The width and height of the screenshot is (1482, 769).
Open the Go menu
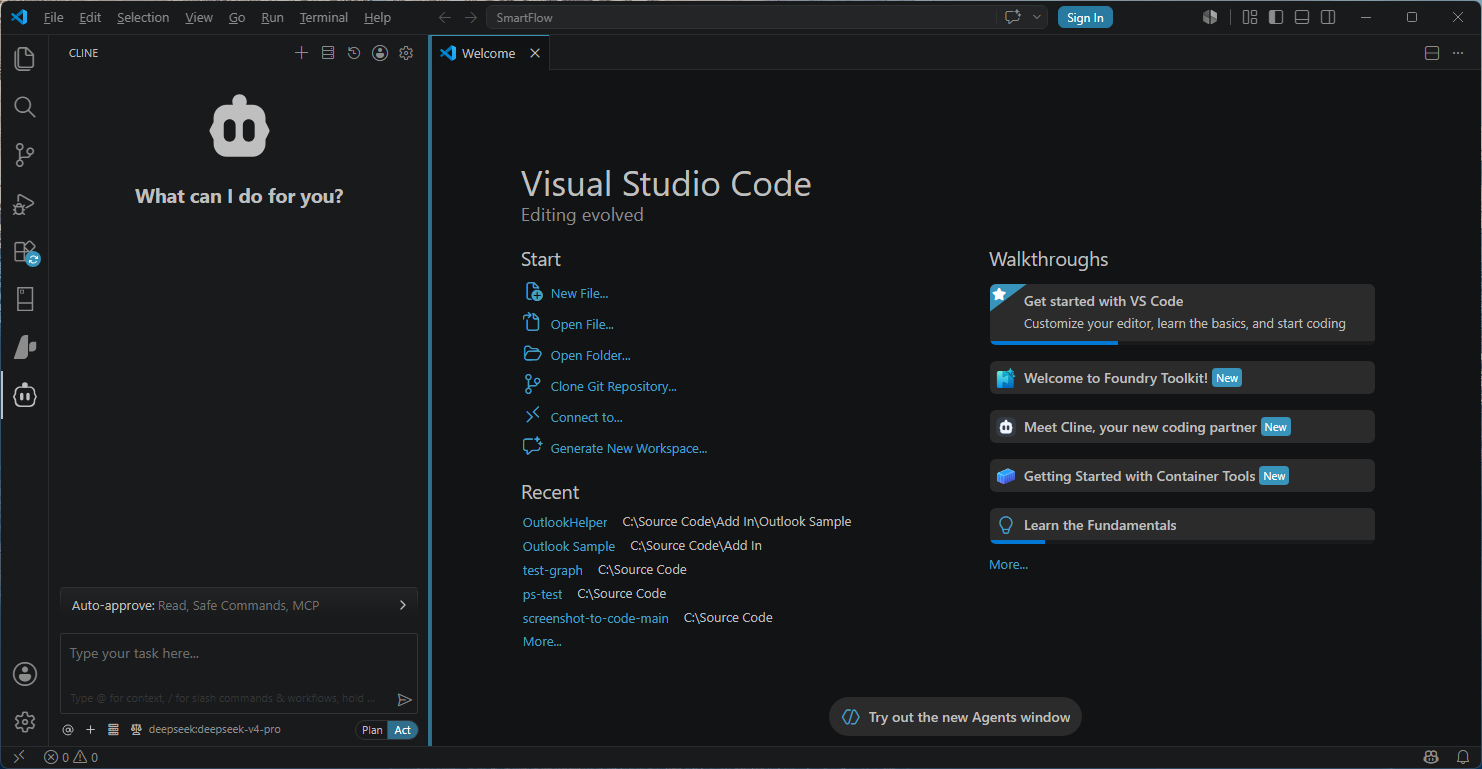coord(236,17)
